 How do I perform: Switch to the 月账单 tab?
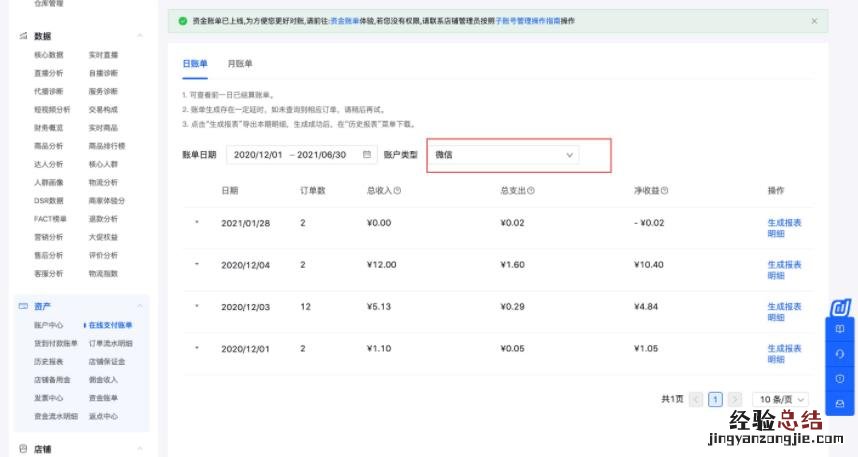click(239, 64)
